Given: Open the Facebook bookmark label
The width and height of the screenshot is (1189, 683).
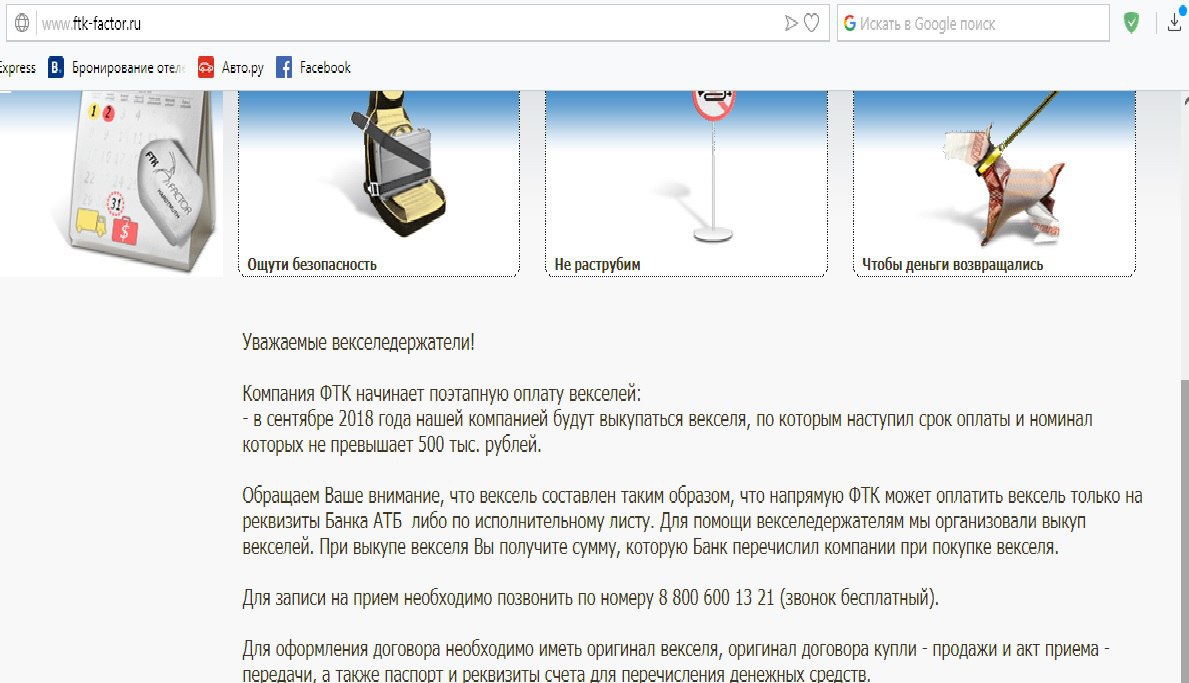Looking at the screenshot, I should [x=325, y=67].
